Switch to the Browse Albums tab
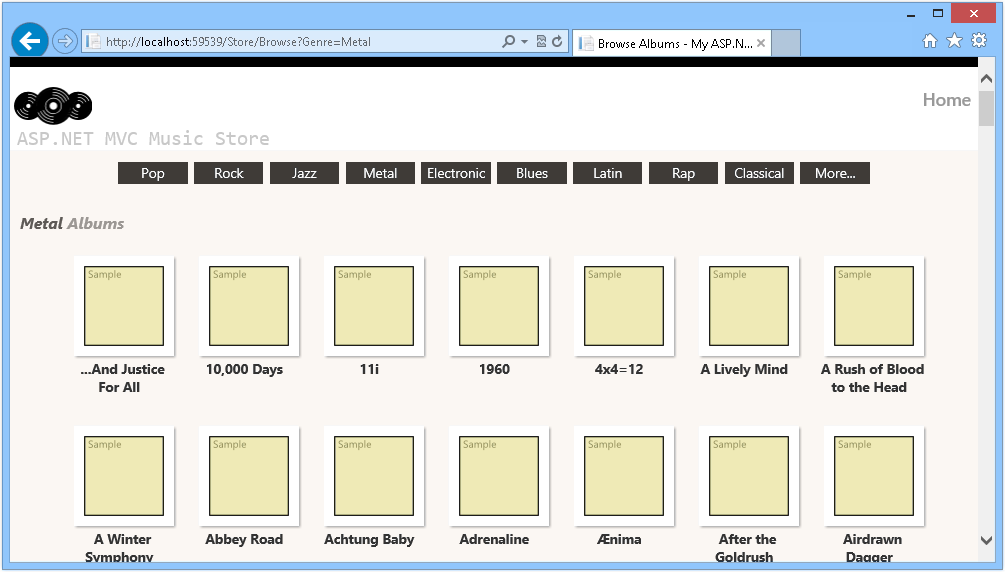 point(670,43)
